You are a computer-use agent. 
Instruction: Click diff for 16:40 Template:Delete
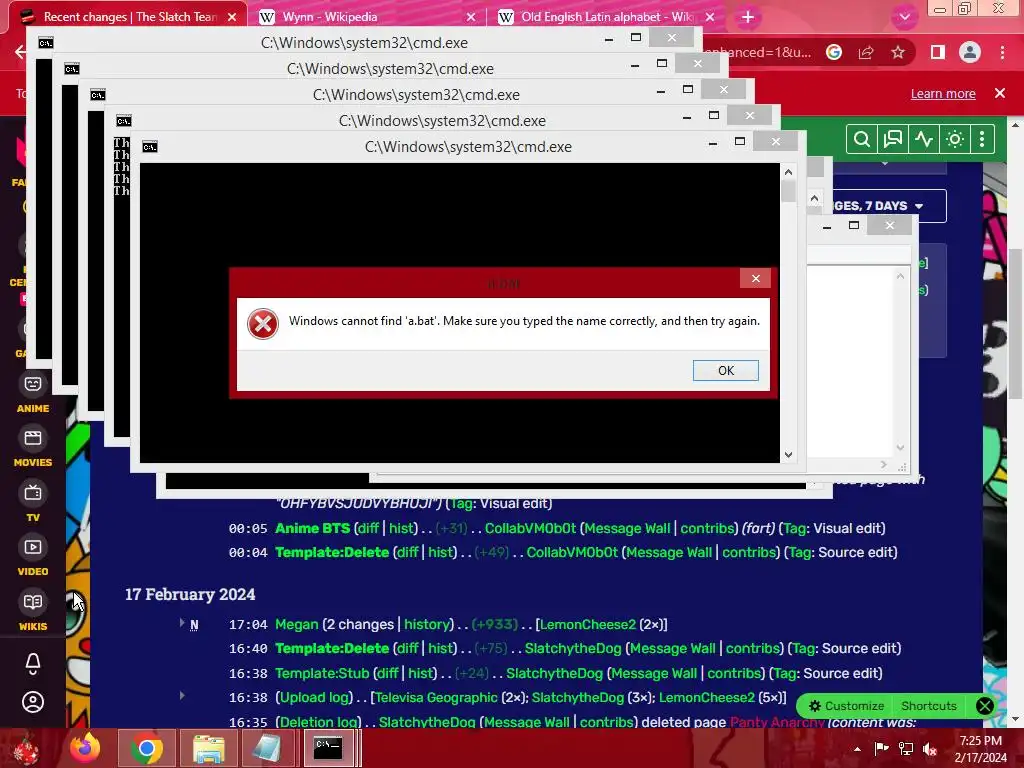(407, 648)
